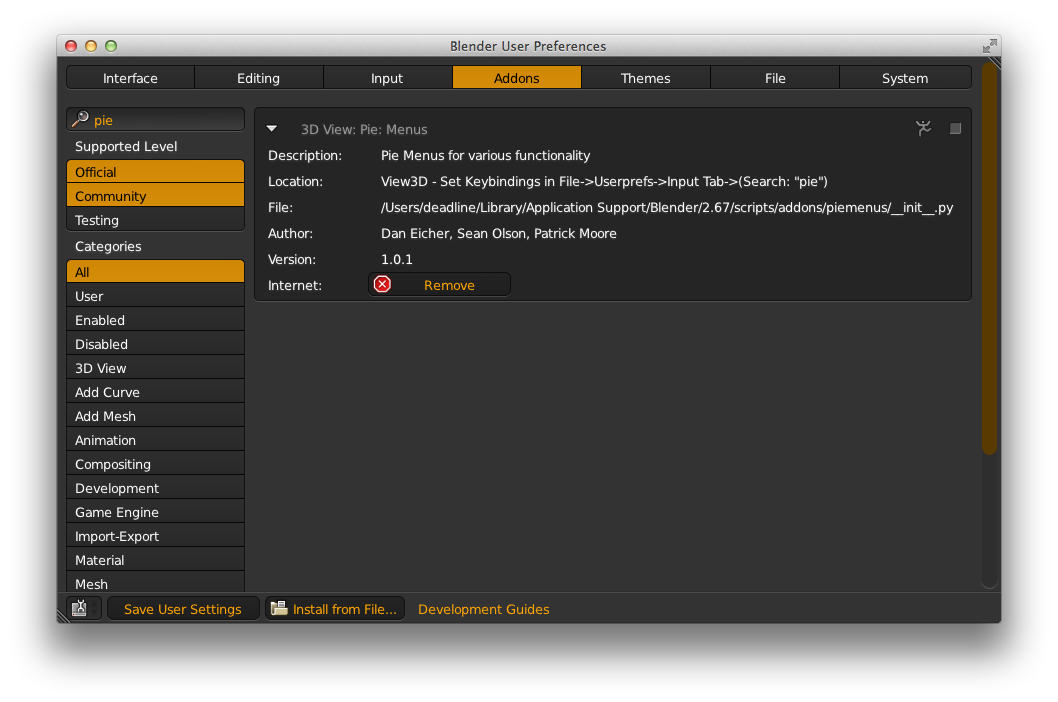The image size is (1058, 702).
Task: Go to the File tab
Action: click(775, 78)
